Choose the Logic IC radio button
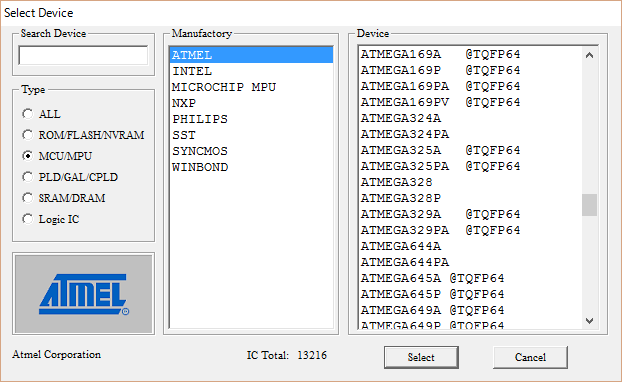This screenshot has width=622, height=382. click(x=27, y=219)
